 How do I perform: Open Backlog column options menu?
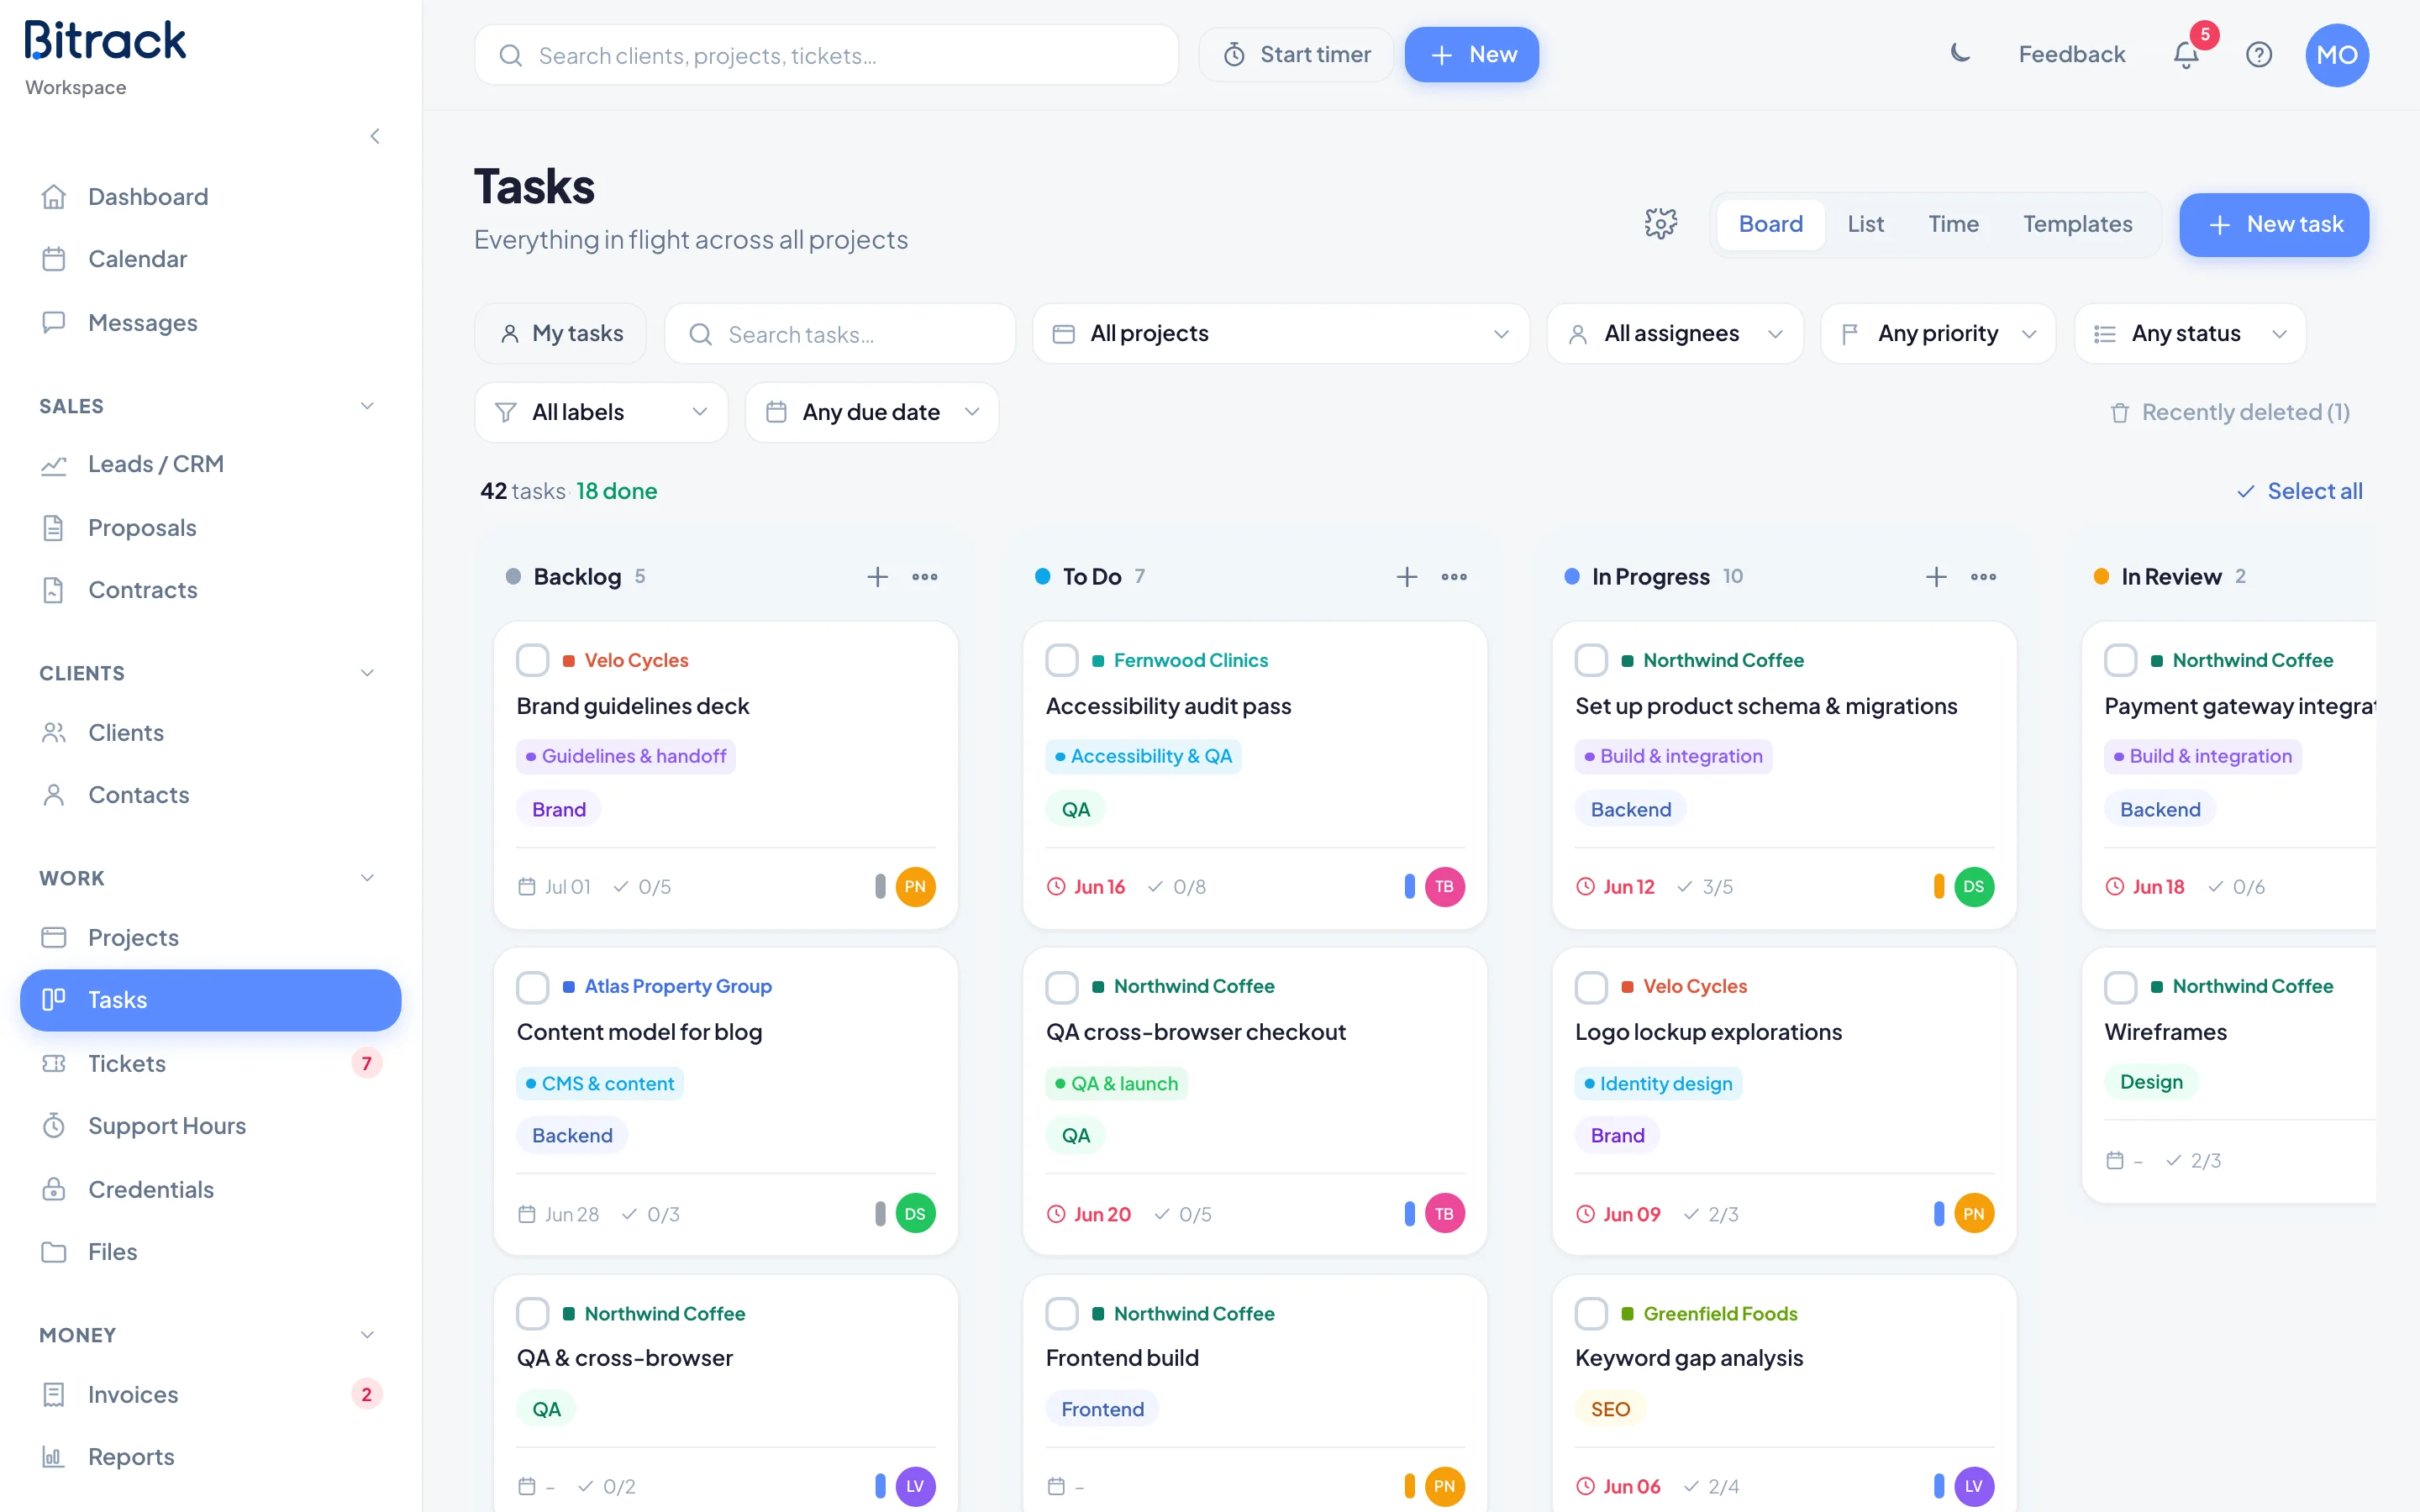(x=925, y=577)
